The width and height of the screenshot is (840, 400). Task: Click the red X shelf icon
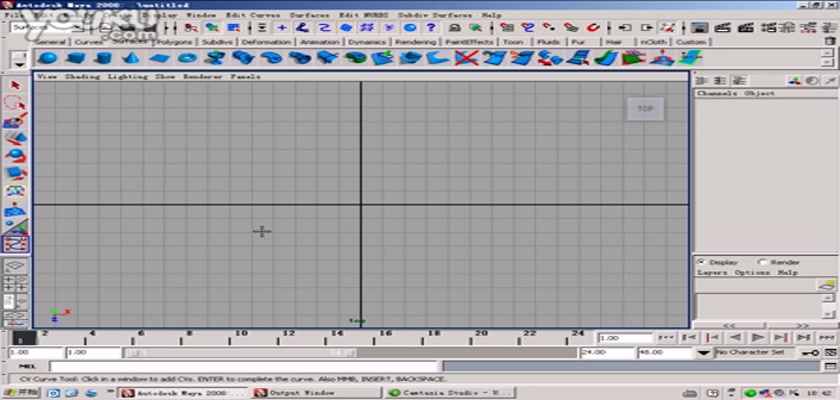[x=463, y=59]
